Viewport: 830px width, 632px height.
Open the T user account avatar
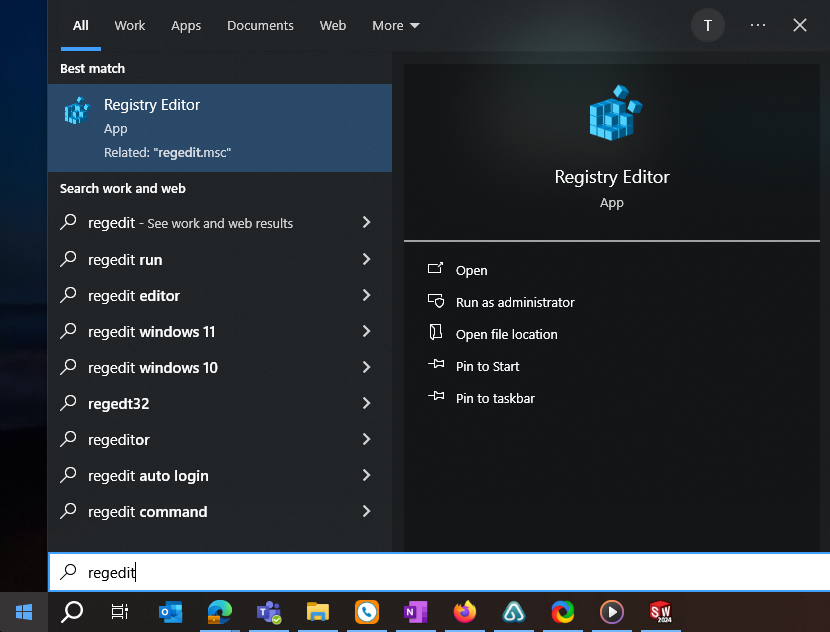click(x=708, y=25)
